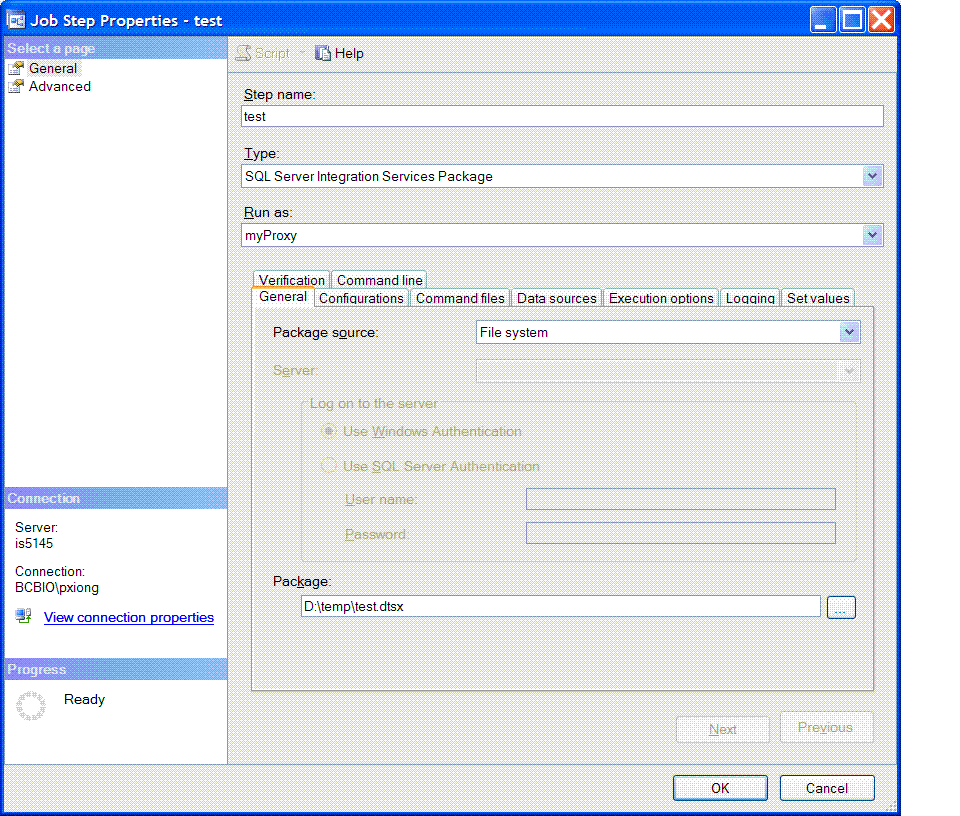
Task: Minimize the Job Step Properties window
Action: (823, 20)
